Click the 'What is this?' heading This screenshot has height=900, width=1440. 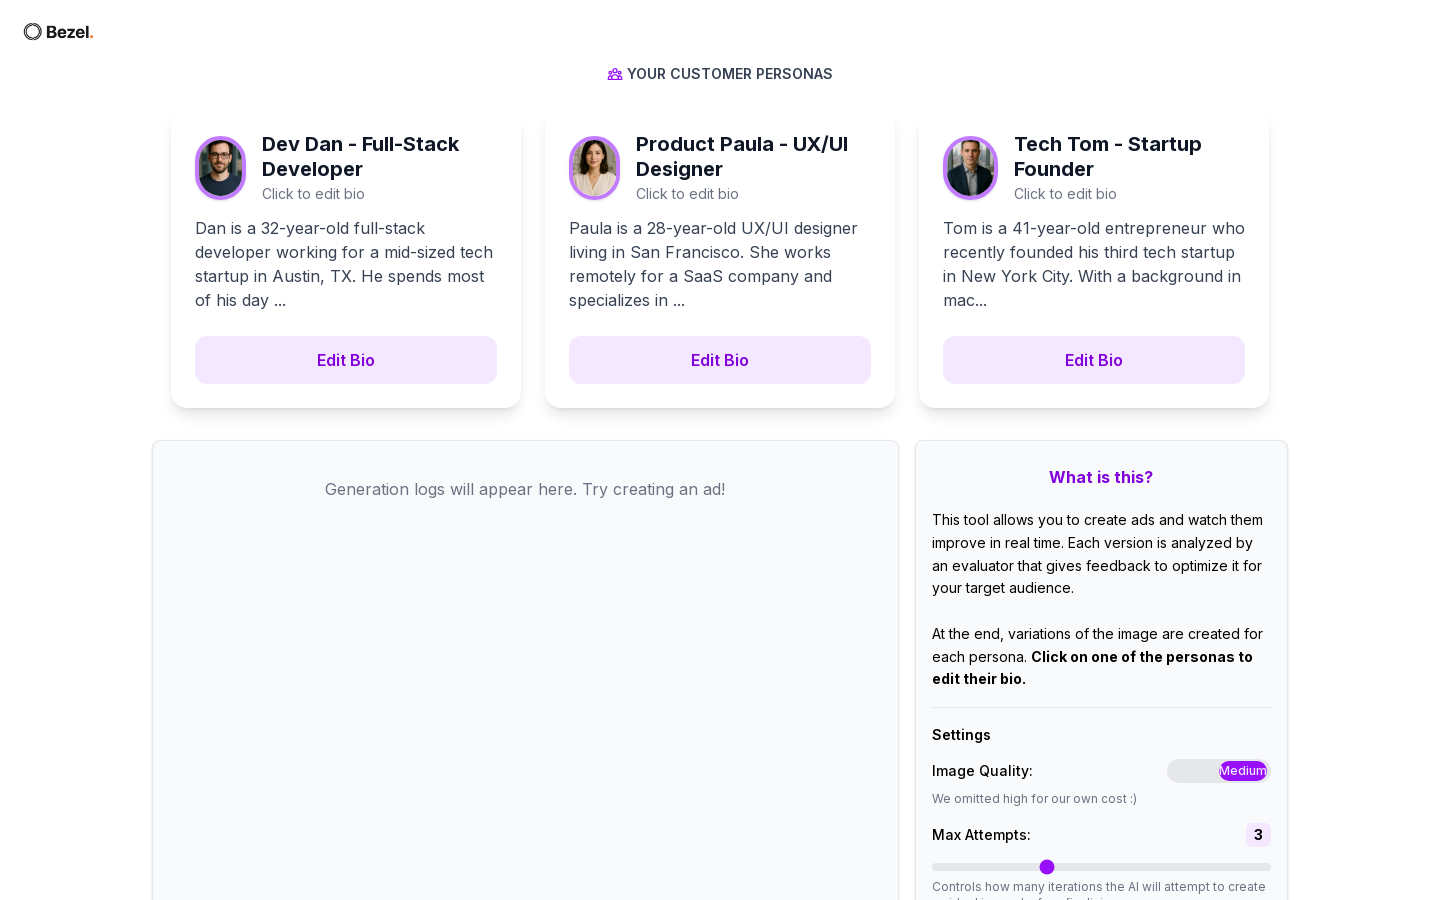pyautogui.click(x=1101, y=477)
